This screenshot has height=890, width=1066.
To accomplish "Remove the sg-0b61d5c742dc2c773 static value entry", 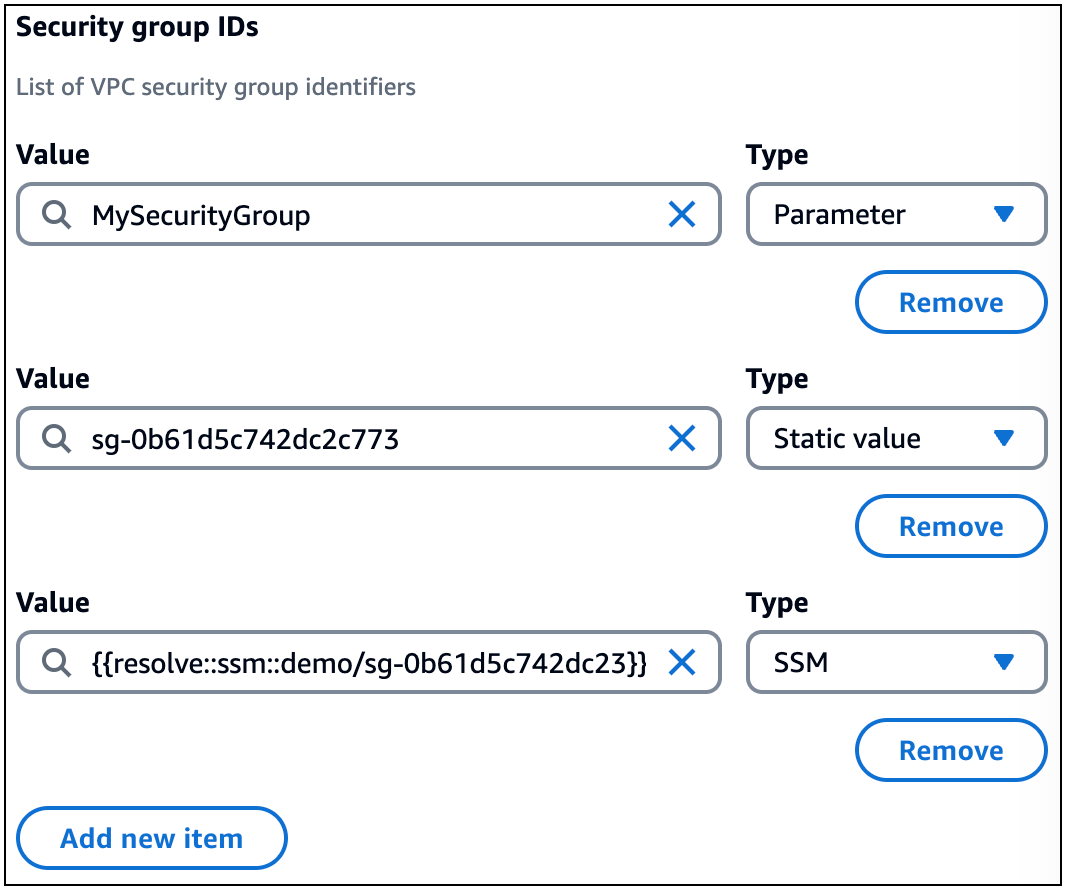I will pos(950,526).
